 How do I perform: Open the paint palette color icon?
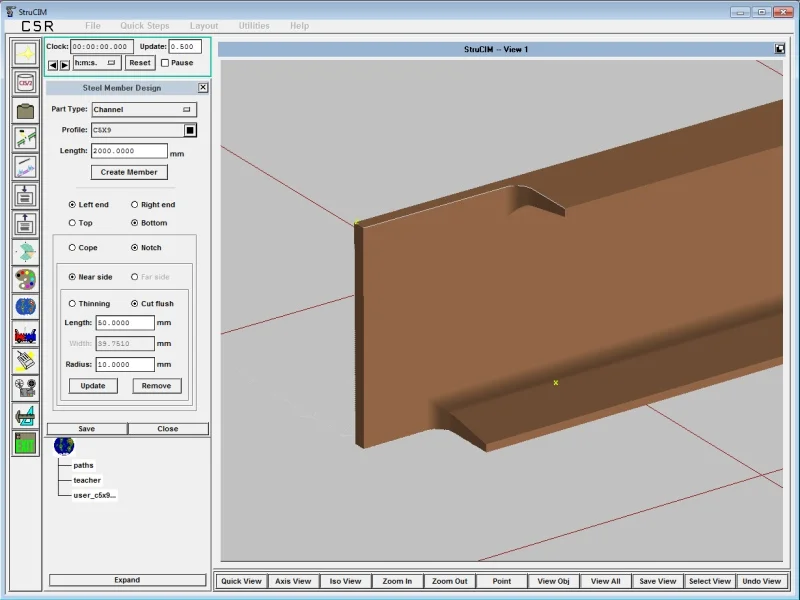point(25,280)
